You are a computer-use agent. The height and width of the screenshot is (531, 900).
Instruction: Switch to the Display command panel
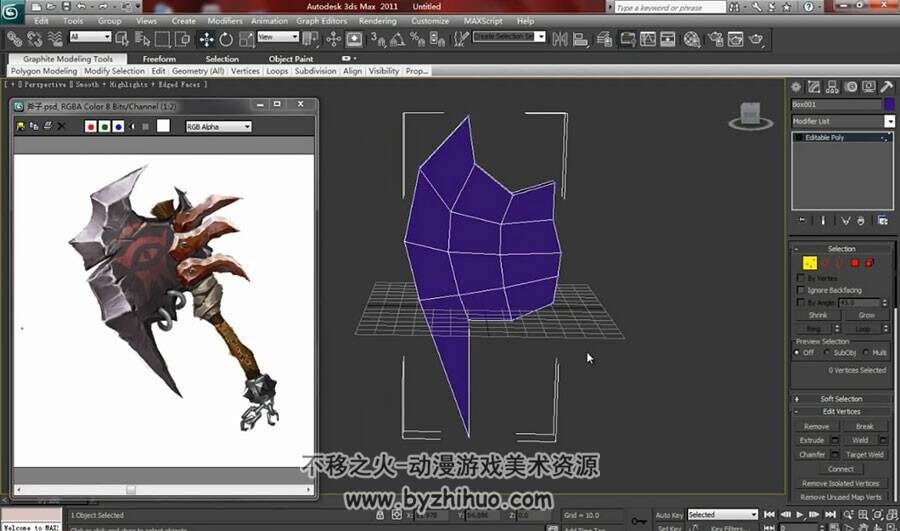coord(869,87)
